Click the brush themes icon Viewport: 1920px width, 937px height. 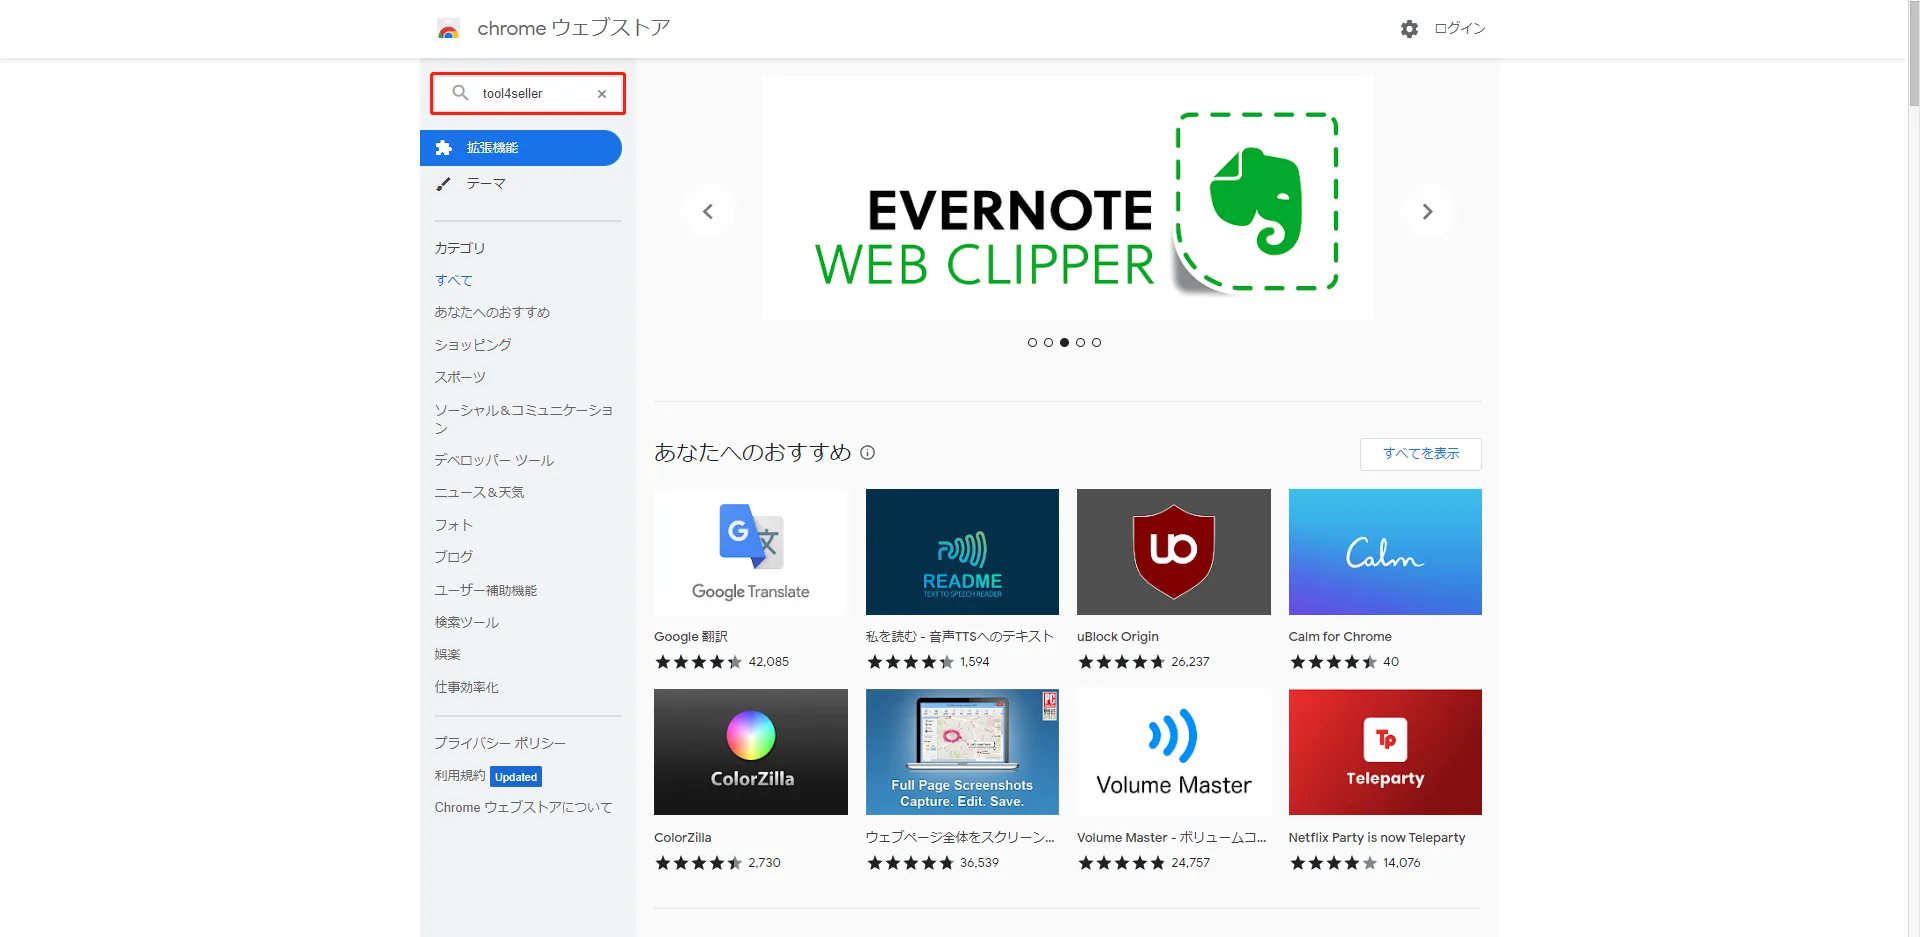point(444,184)
